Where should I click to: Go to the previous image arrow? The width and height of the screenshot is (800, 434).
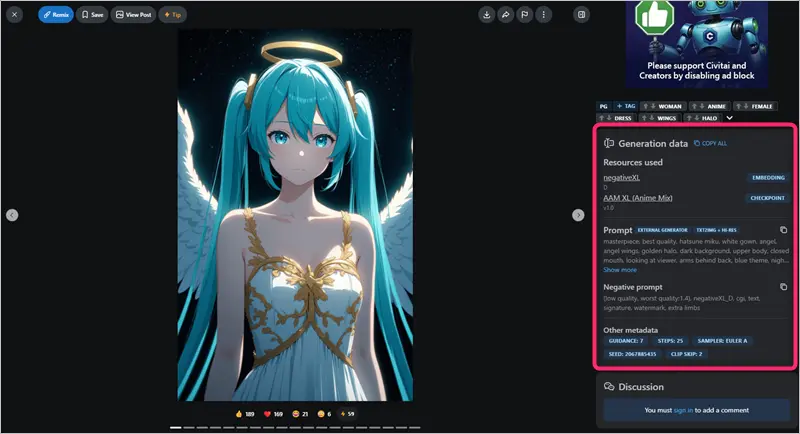pos(12,215)
